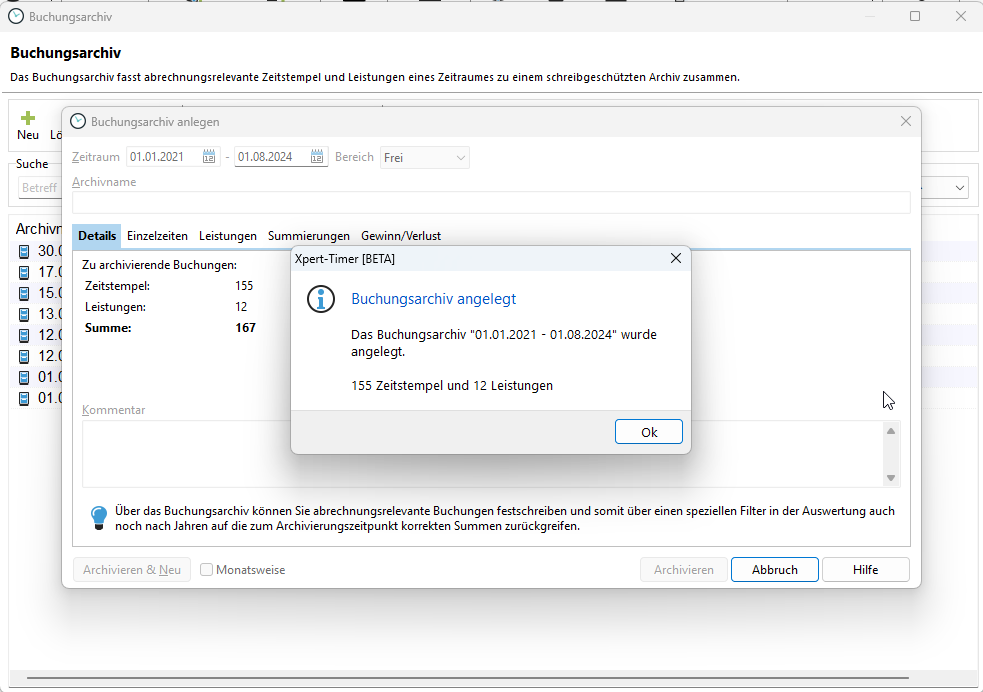983x692 pixels.
Task: Open the dropdown at right of search bar
Action: (x=960, y=187)
